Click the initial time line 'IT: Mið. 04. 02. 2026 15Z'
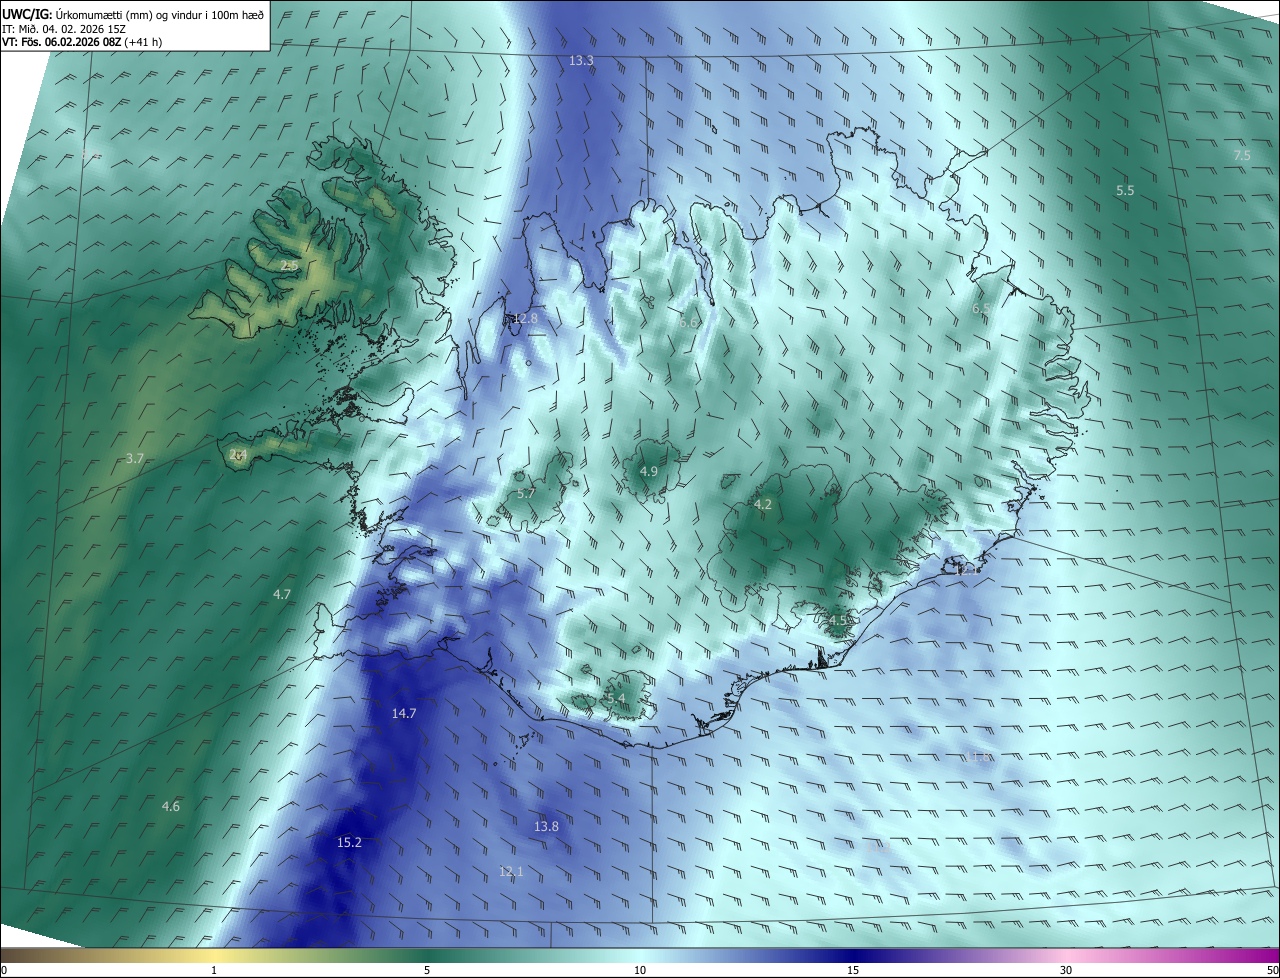The image size is (1280, 978). point(64,29)
